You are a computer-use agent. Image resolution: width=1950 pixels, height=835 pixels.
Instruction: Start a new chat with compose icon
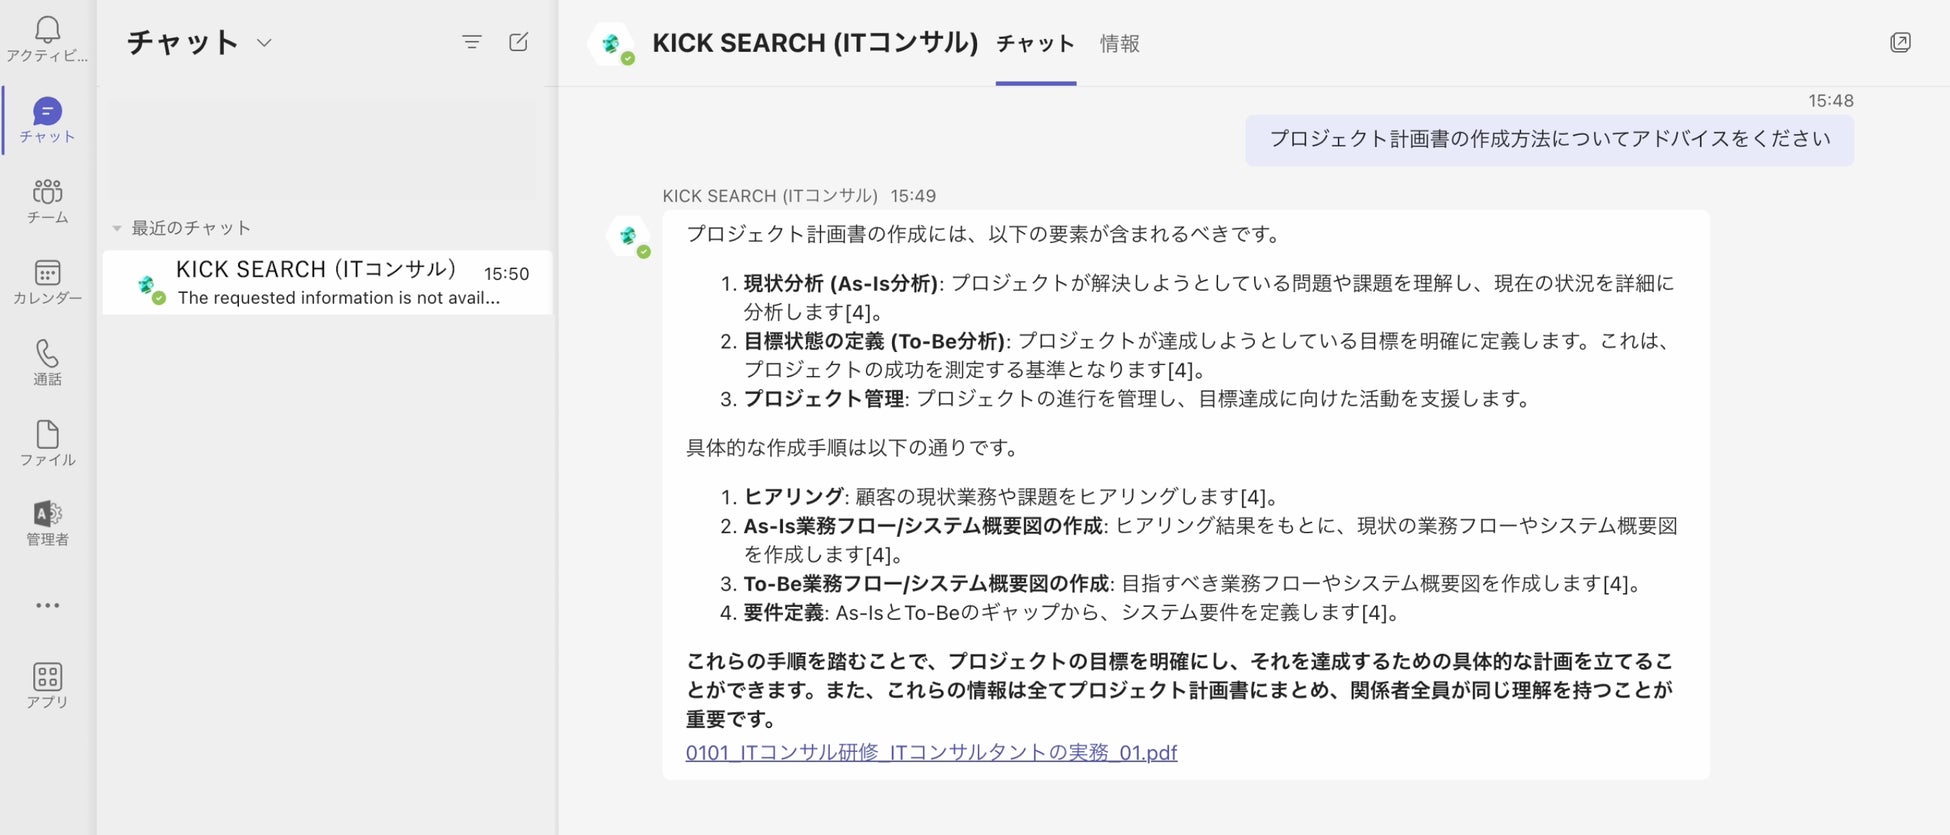click(x=518, y=42)
